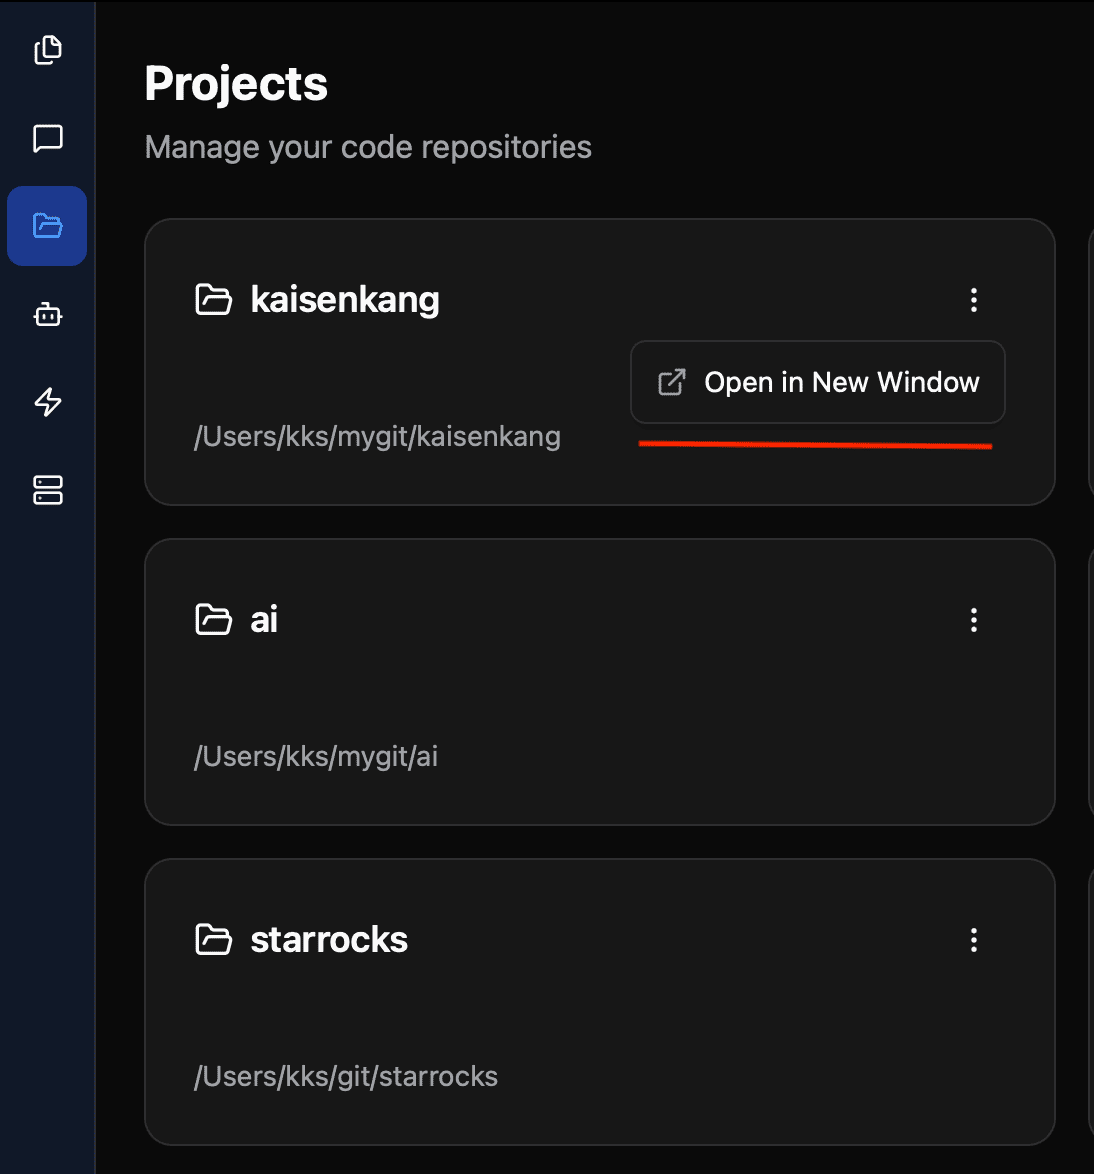This screenshot has width=1094, height=1174.
Task: Click the path /Users/kks/git/starrocks
Action: (x=346, y=1076)
